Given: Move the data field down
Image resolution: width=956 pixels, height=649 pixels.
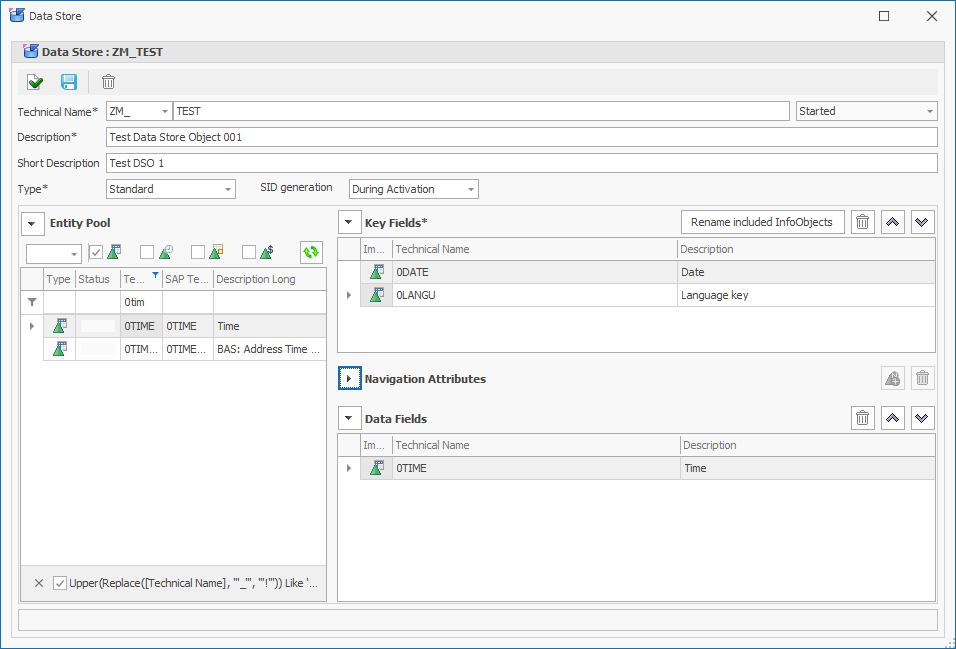Looking at the screenshot, I should coord(923,418).
